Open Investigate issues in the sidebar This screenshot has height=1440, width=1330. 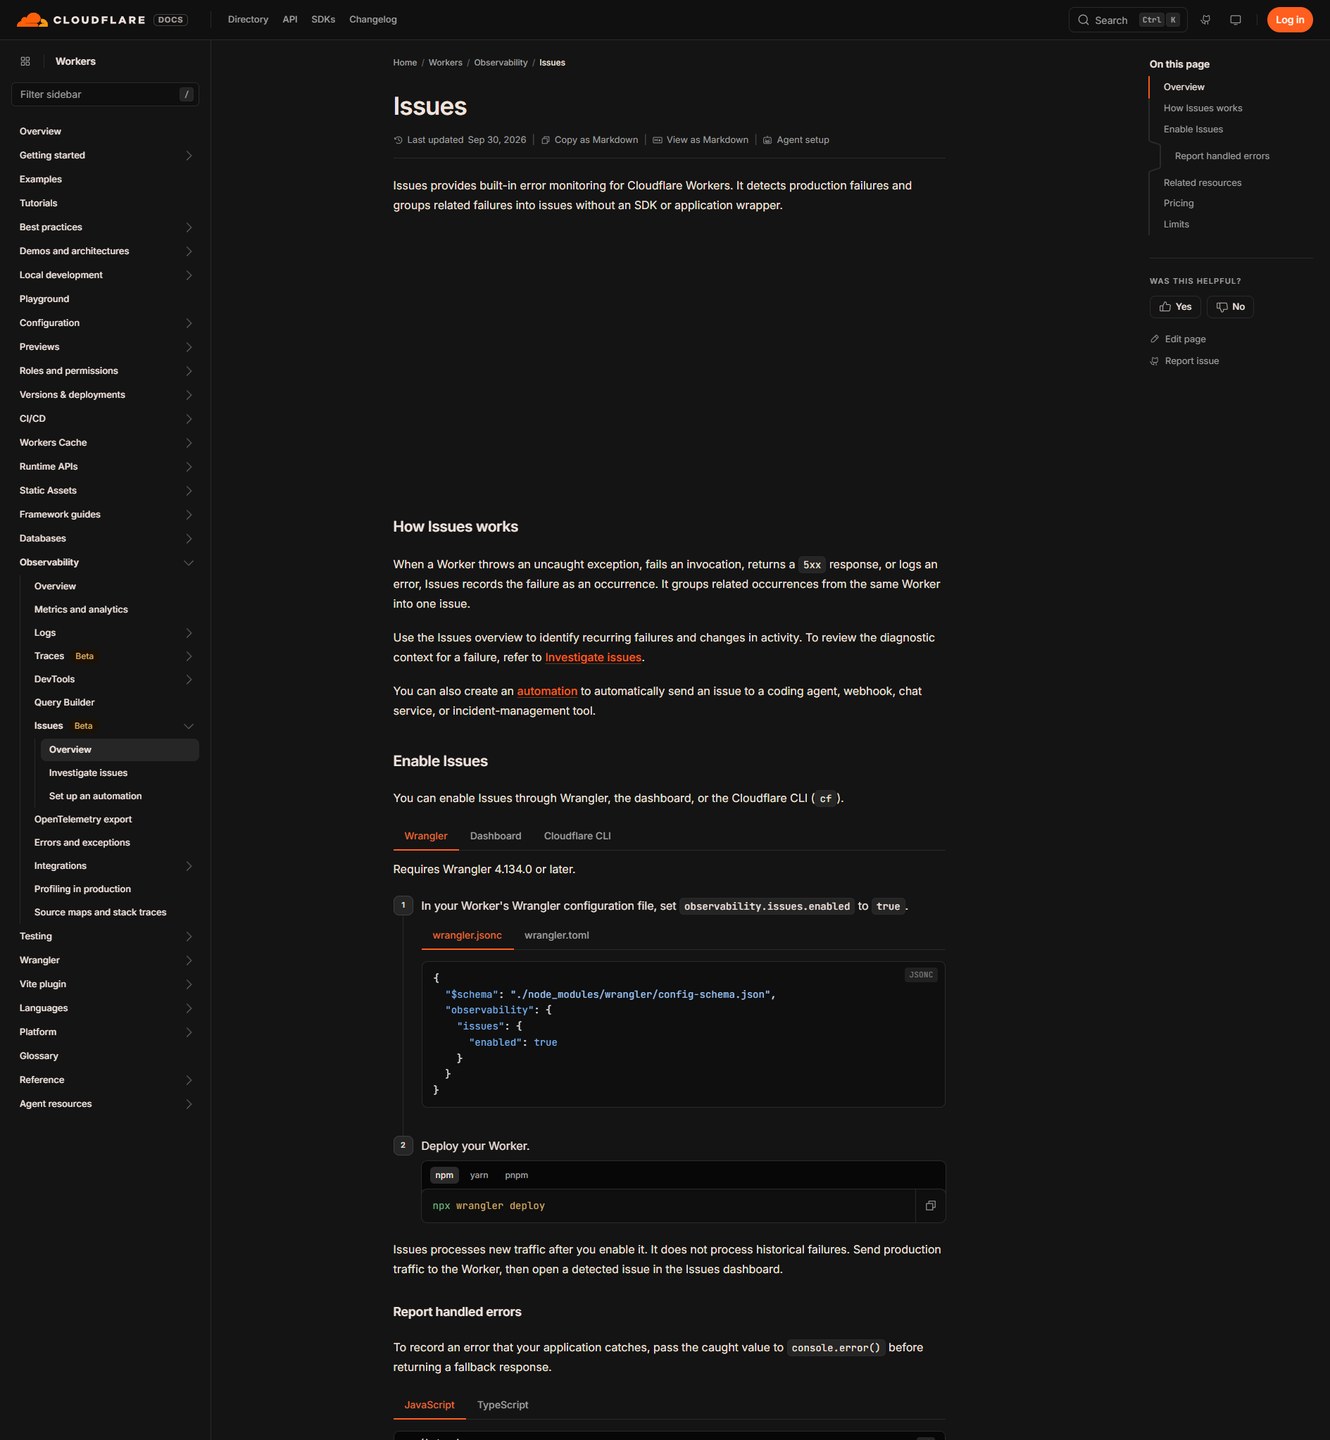point(88,773)
